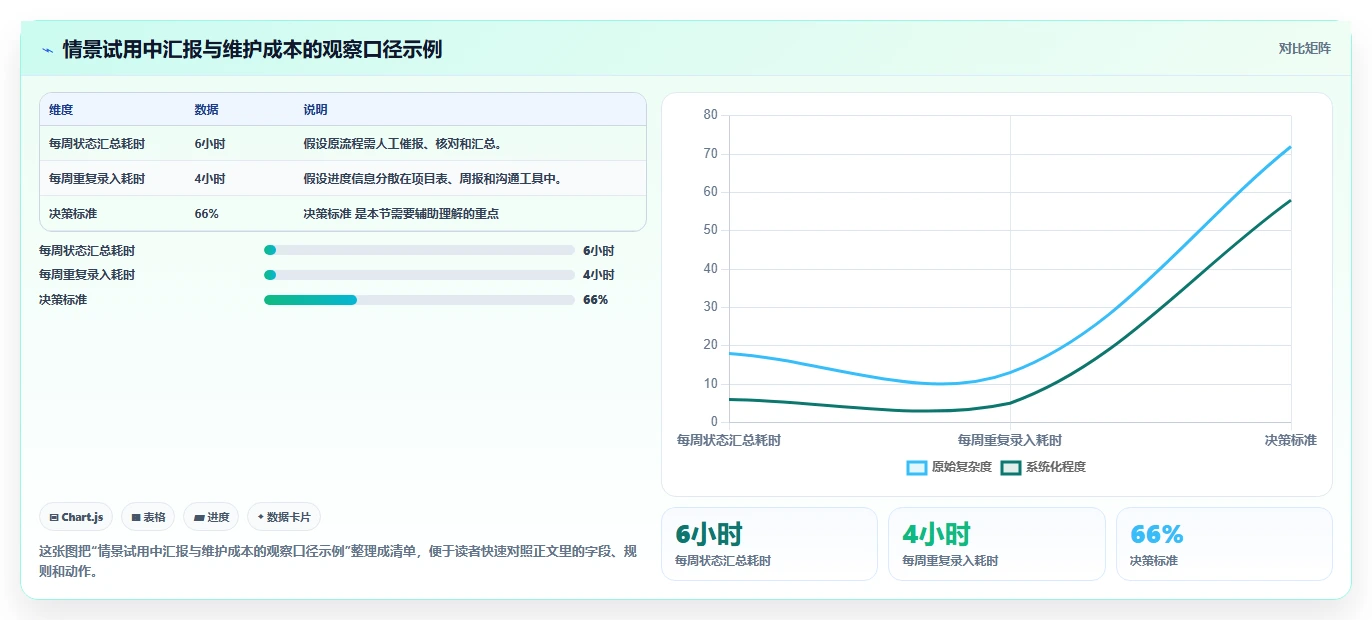Click the 决策标准 66% progress bar

[x=419, y=300]
